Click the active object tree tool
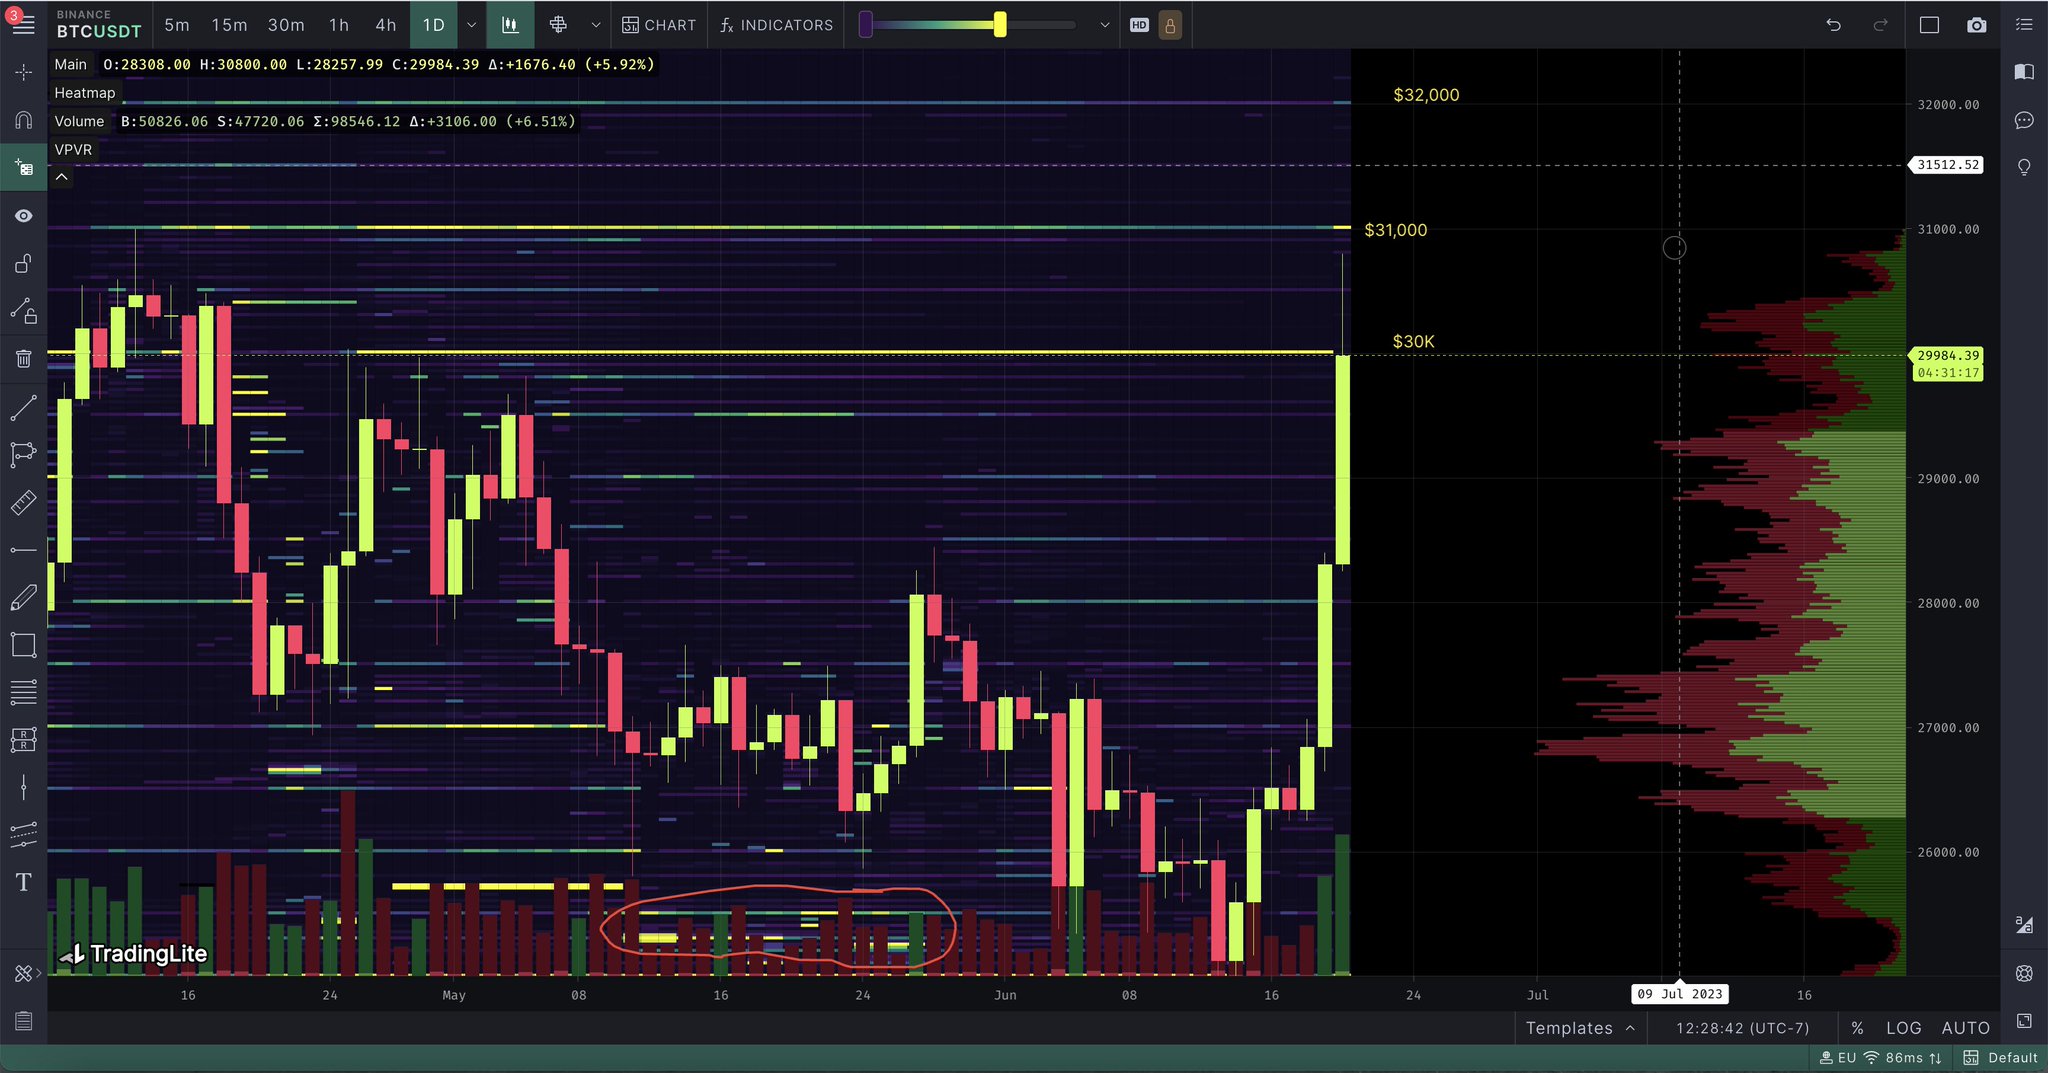 point(23,168)
